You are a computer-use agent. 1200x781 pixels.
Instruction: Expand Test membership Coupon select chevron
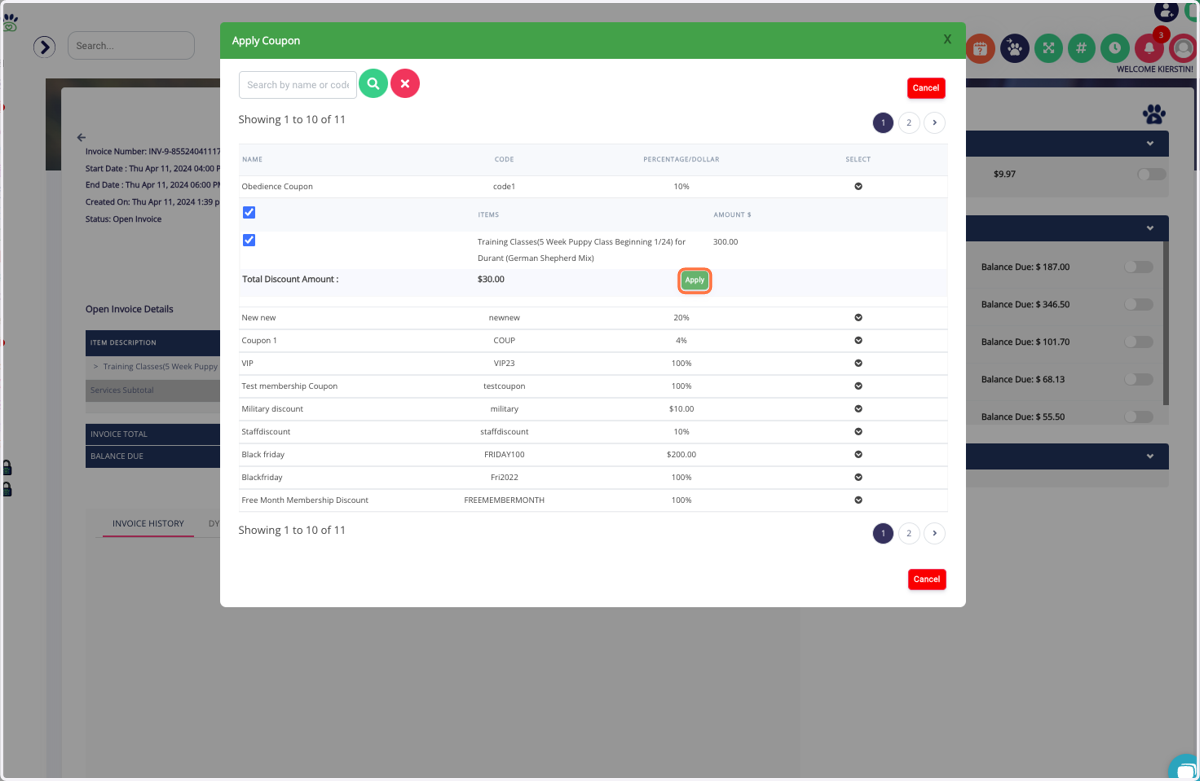click(858, 386)
